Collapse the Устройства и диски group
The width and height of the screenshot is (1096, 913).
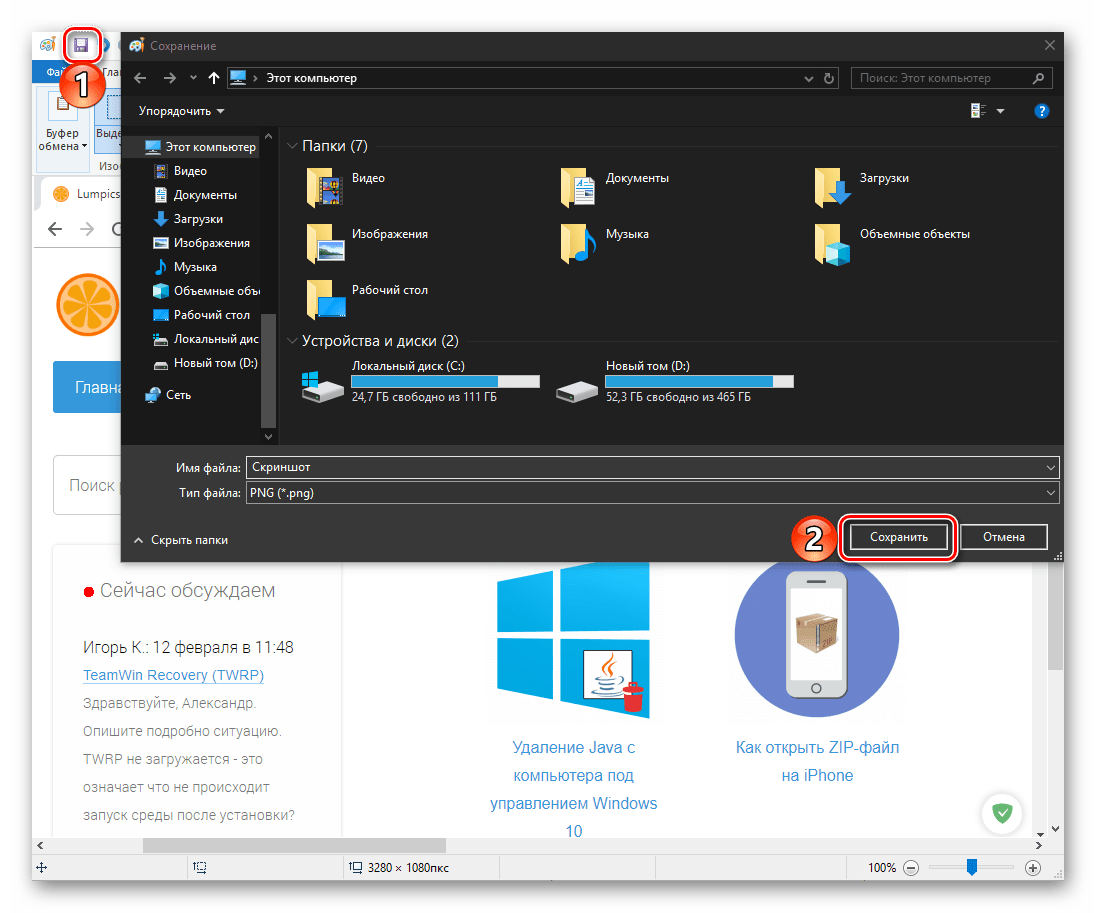292,341
